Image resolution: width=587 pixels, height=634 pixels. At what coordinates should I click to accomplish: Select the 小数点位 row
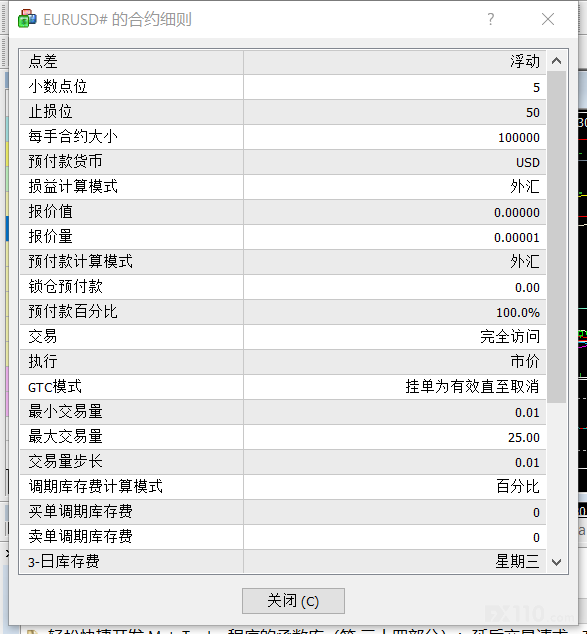point(283,87)
